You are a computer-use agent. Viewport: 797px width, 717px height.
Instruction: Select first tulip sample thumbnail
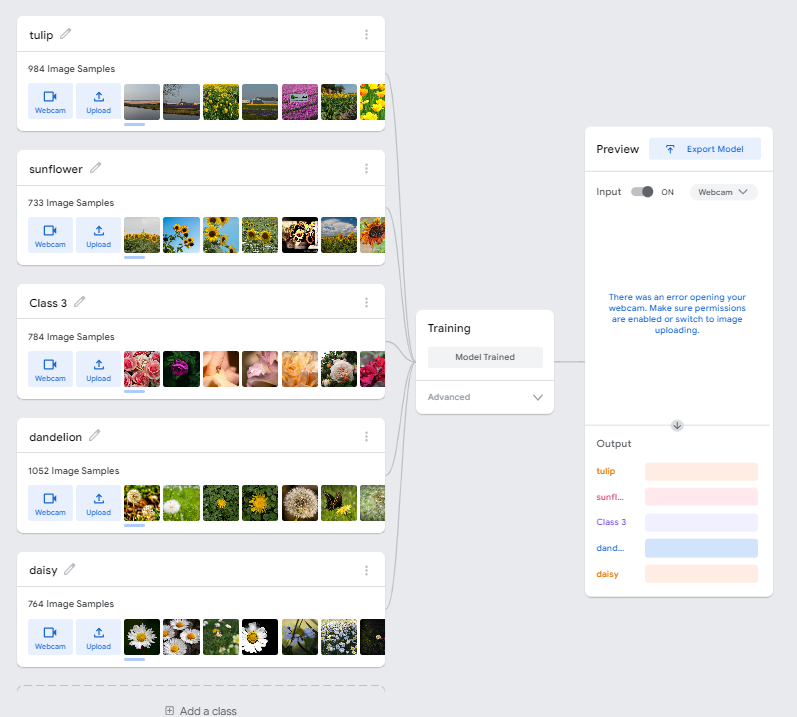[142, 102]
